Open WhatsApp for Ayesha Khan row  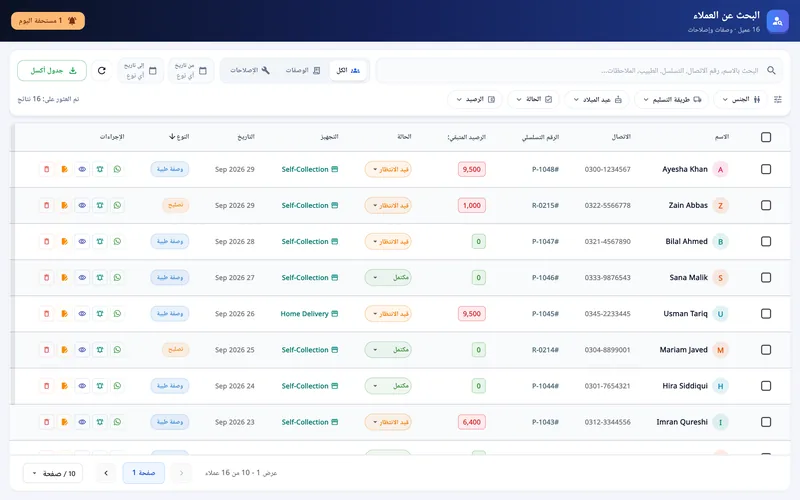coord(117,169)
